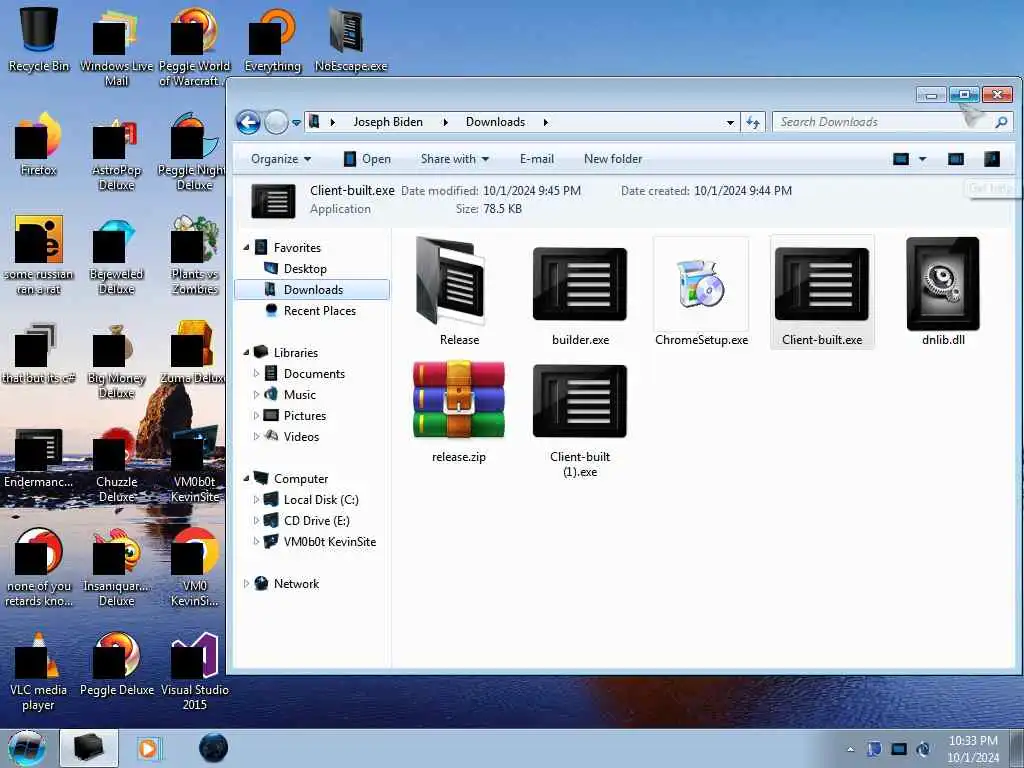Select Recent Places in Favorites

point(319,311)
